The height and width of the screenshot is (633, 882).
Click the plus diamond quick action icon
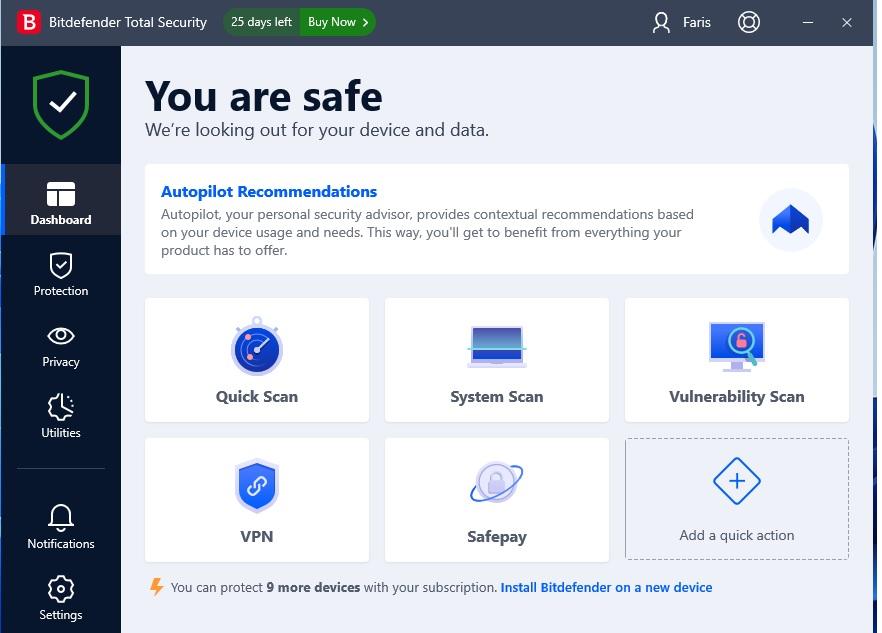click(737, 481)
